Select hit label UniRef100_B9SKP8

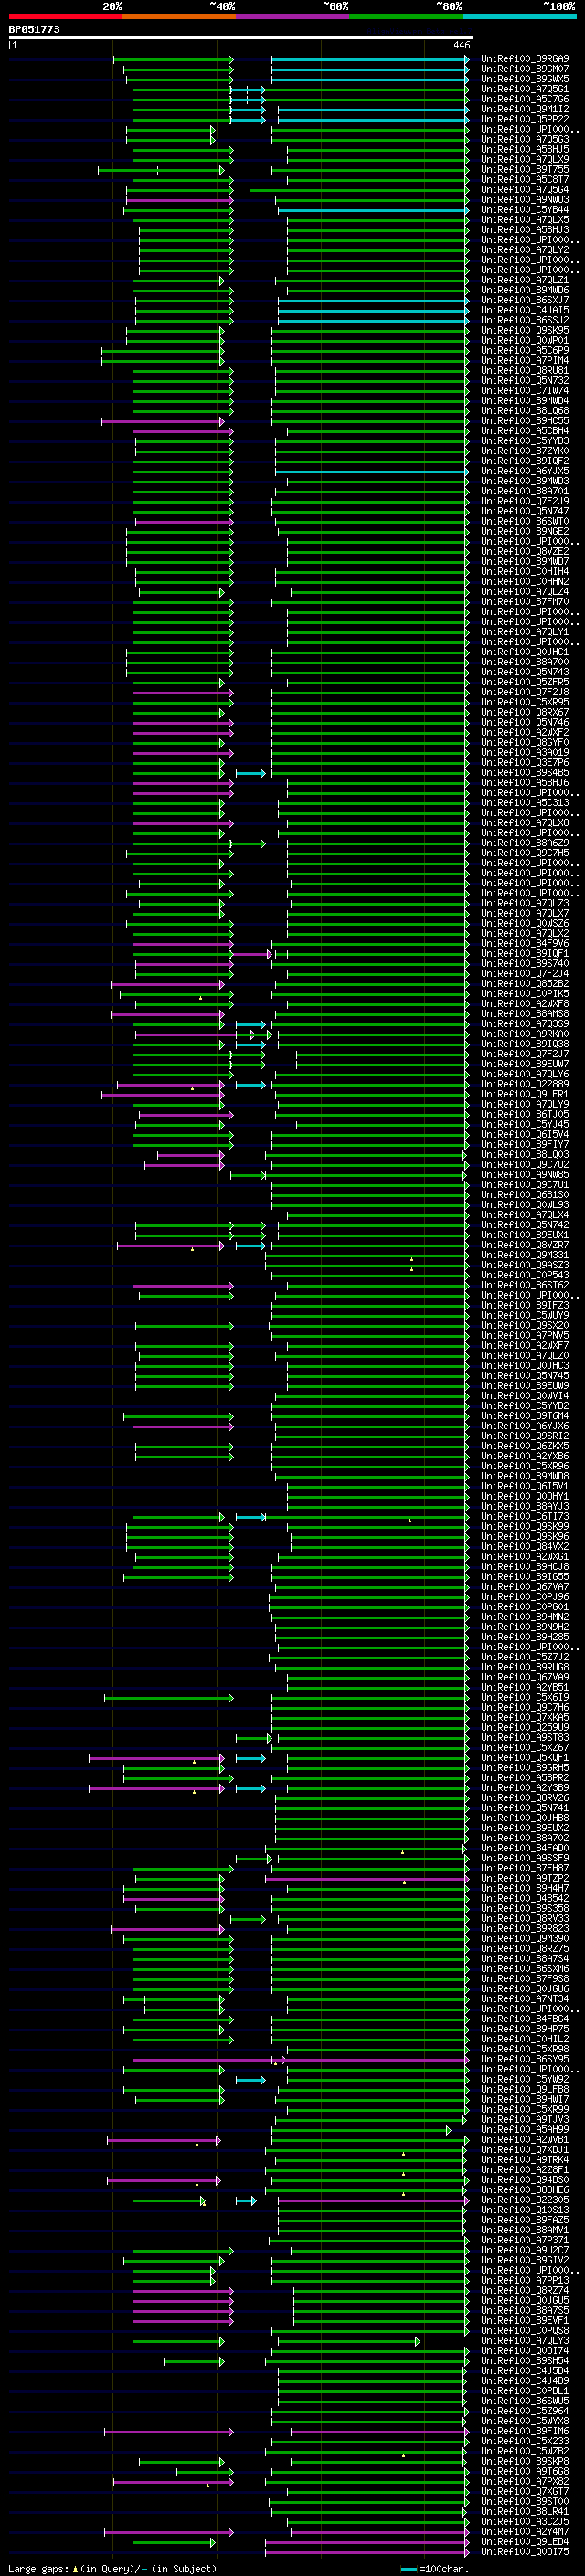pyautogui.click(x=525, y=2460)
